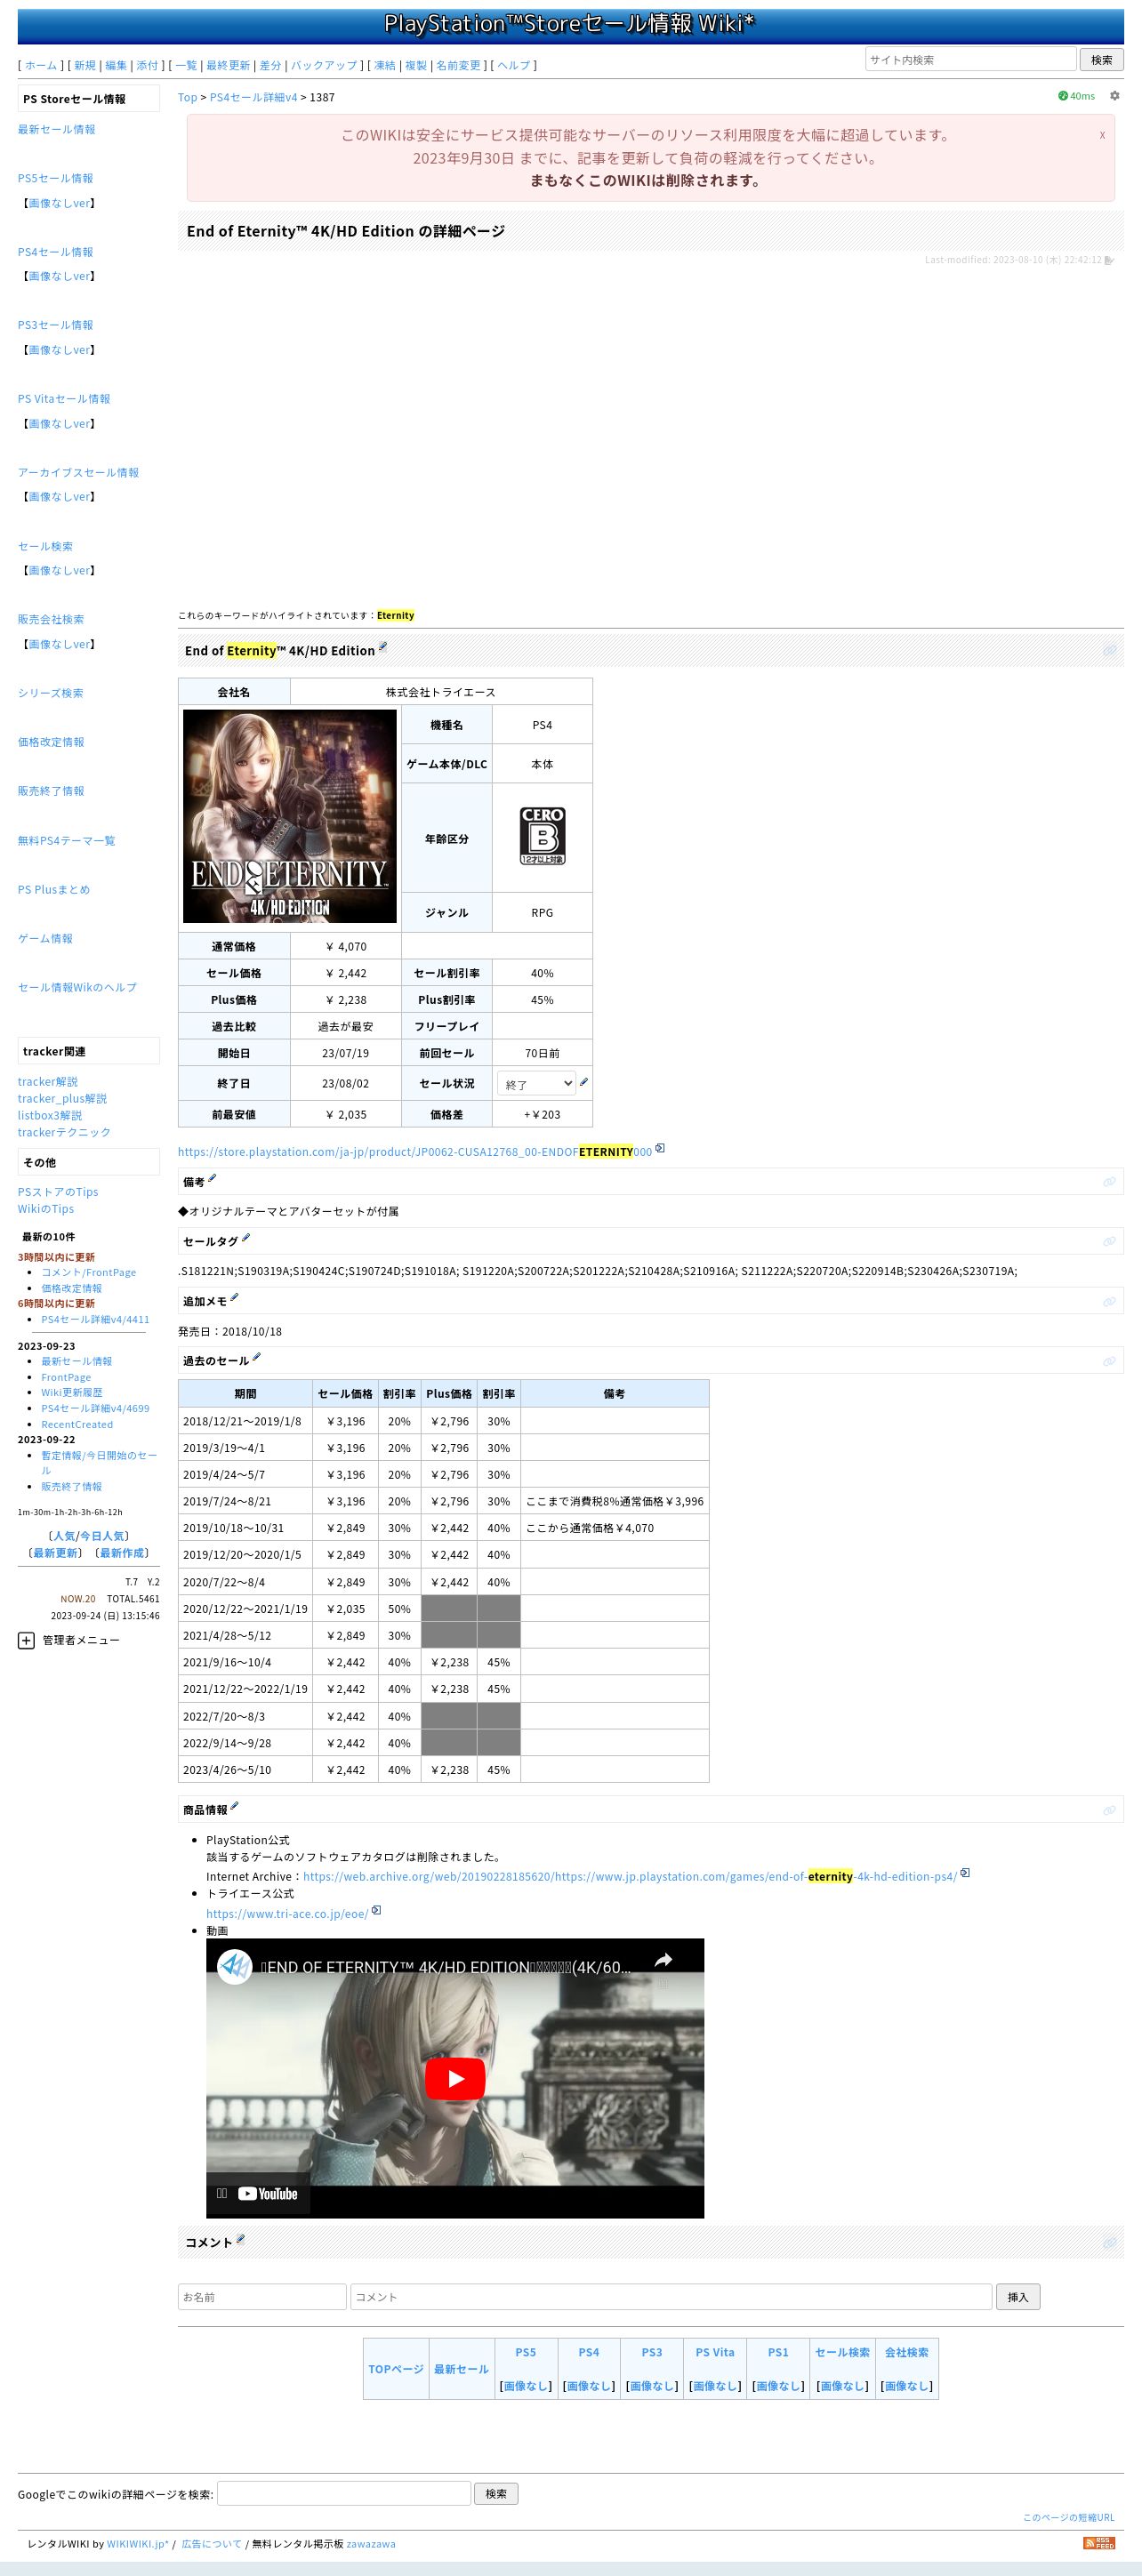The width and height of the screenshot is (1142, 2576).
Task: Click edit pencil next to セールタグ heading
Action: click(245, 1238)
